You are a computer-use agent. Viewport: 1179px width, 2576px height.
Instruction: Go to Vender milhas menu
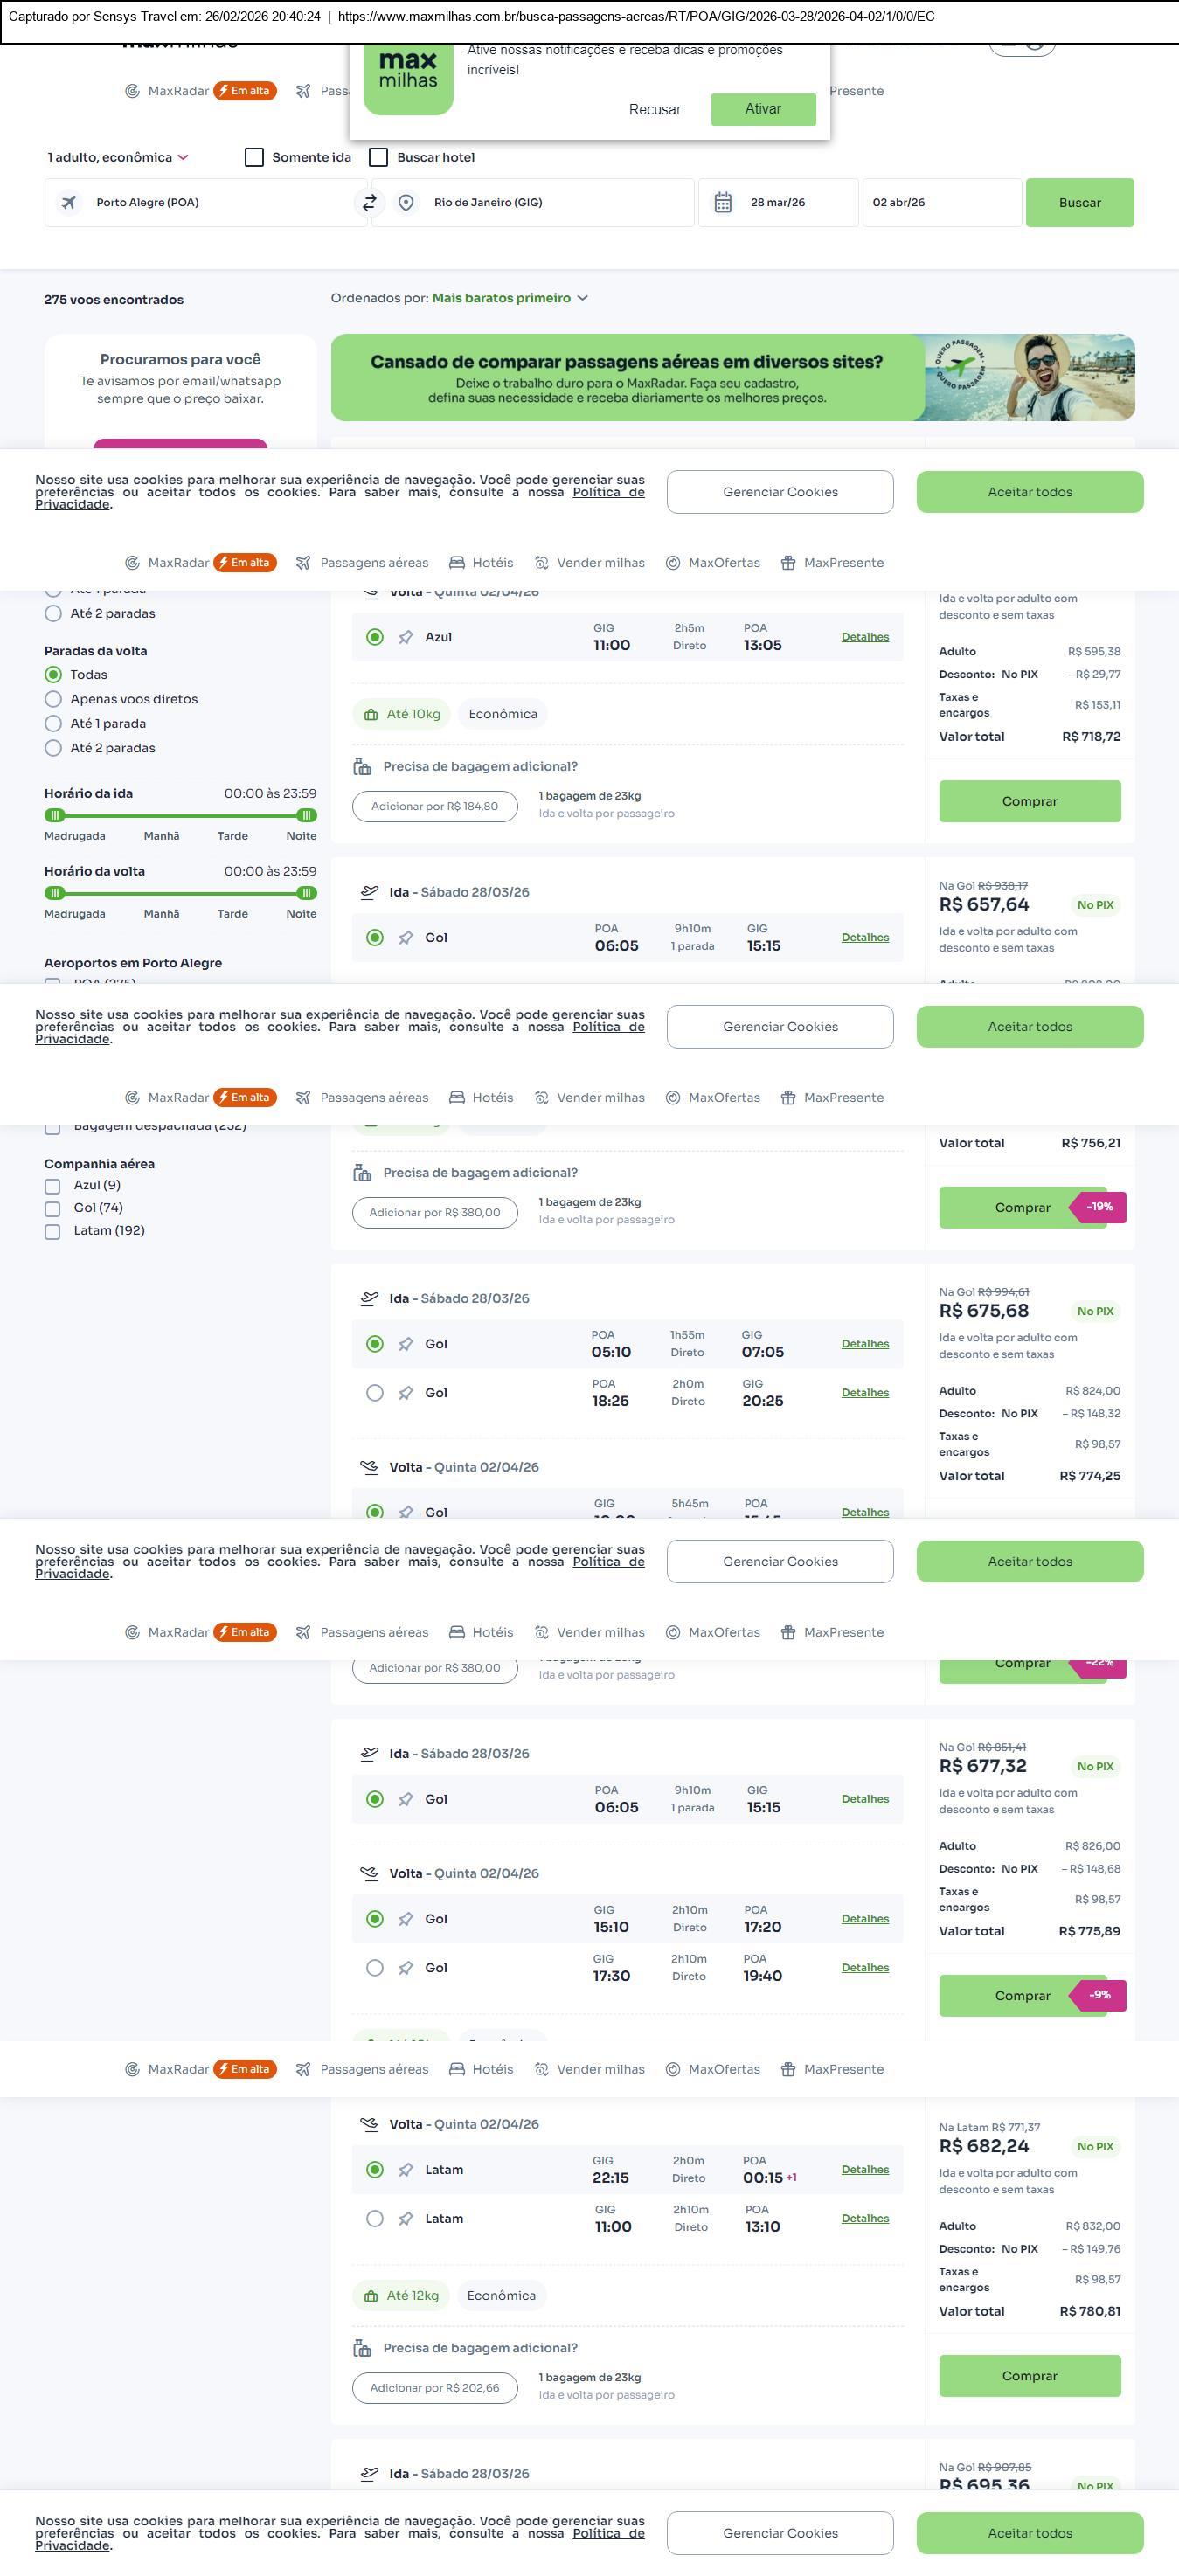point(590,563)
